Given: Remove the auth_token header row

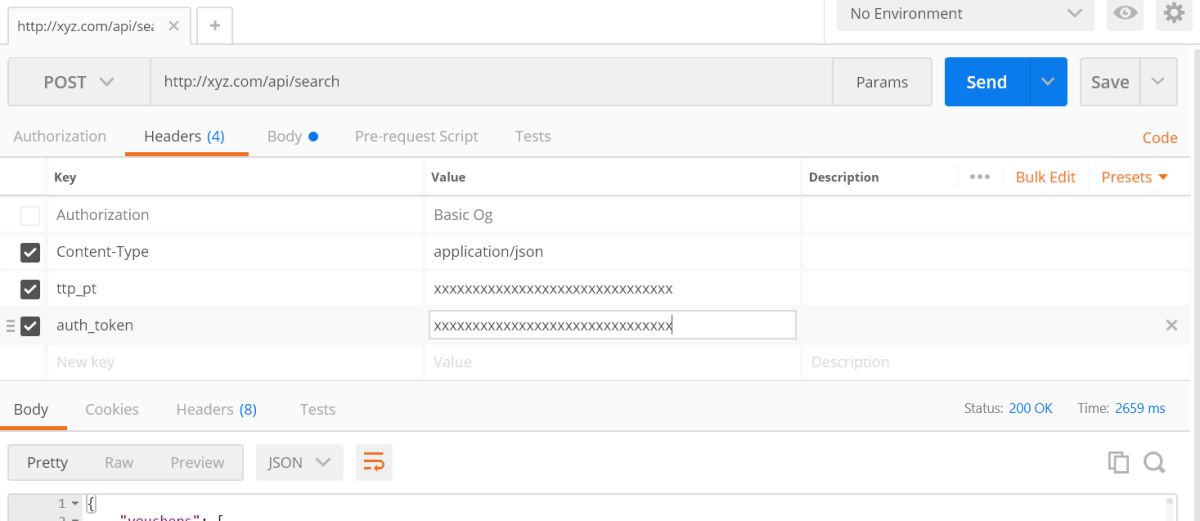Looking at the screenshot, I should tap(1172, 325).
